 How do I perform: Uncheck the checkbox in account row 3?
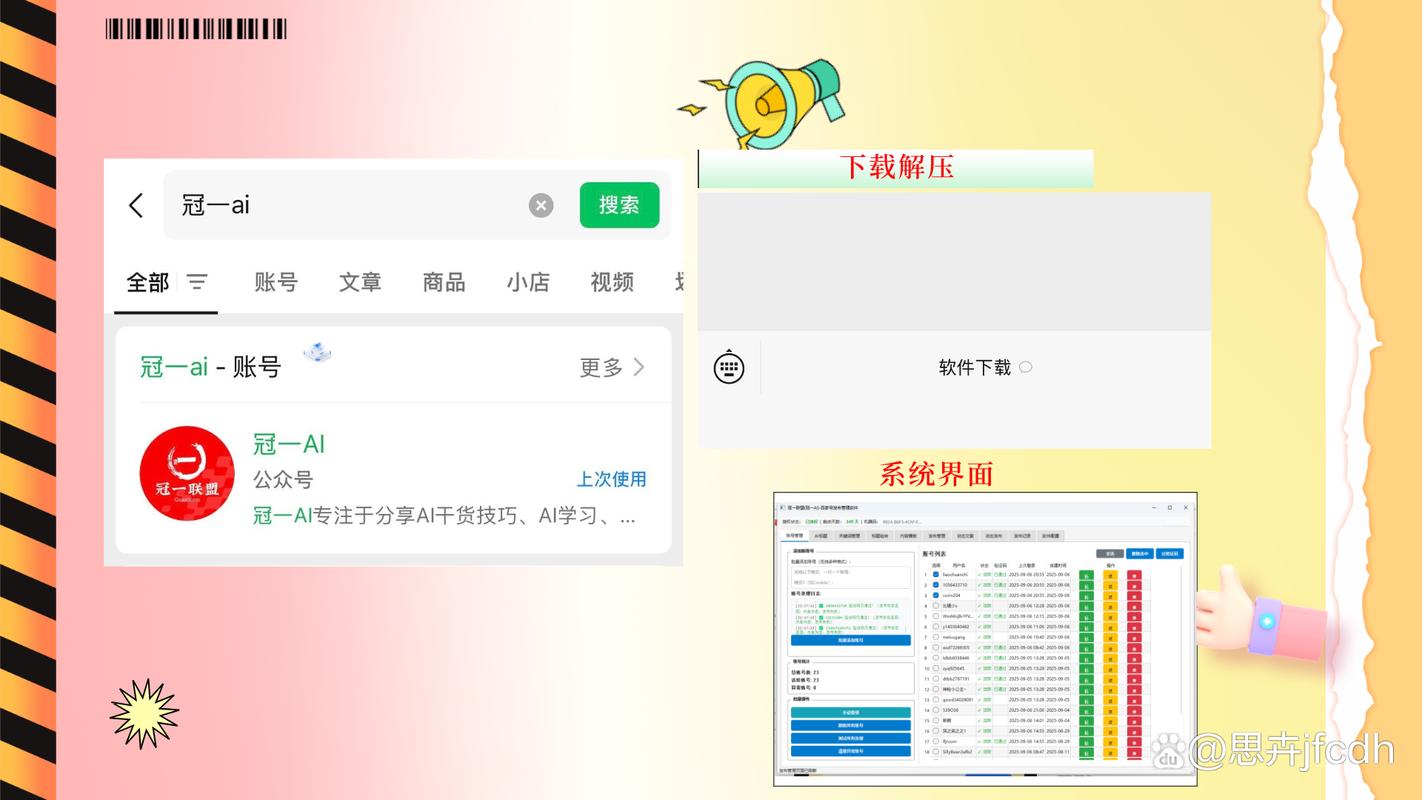click(936, 596)
